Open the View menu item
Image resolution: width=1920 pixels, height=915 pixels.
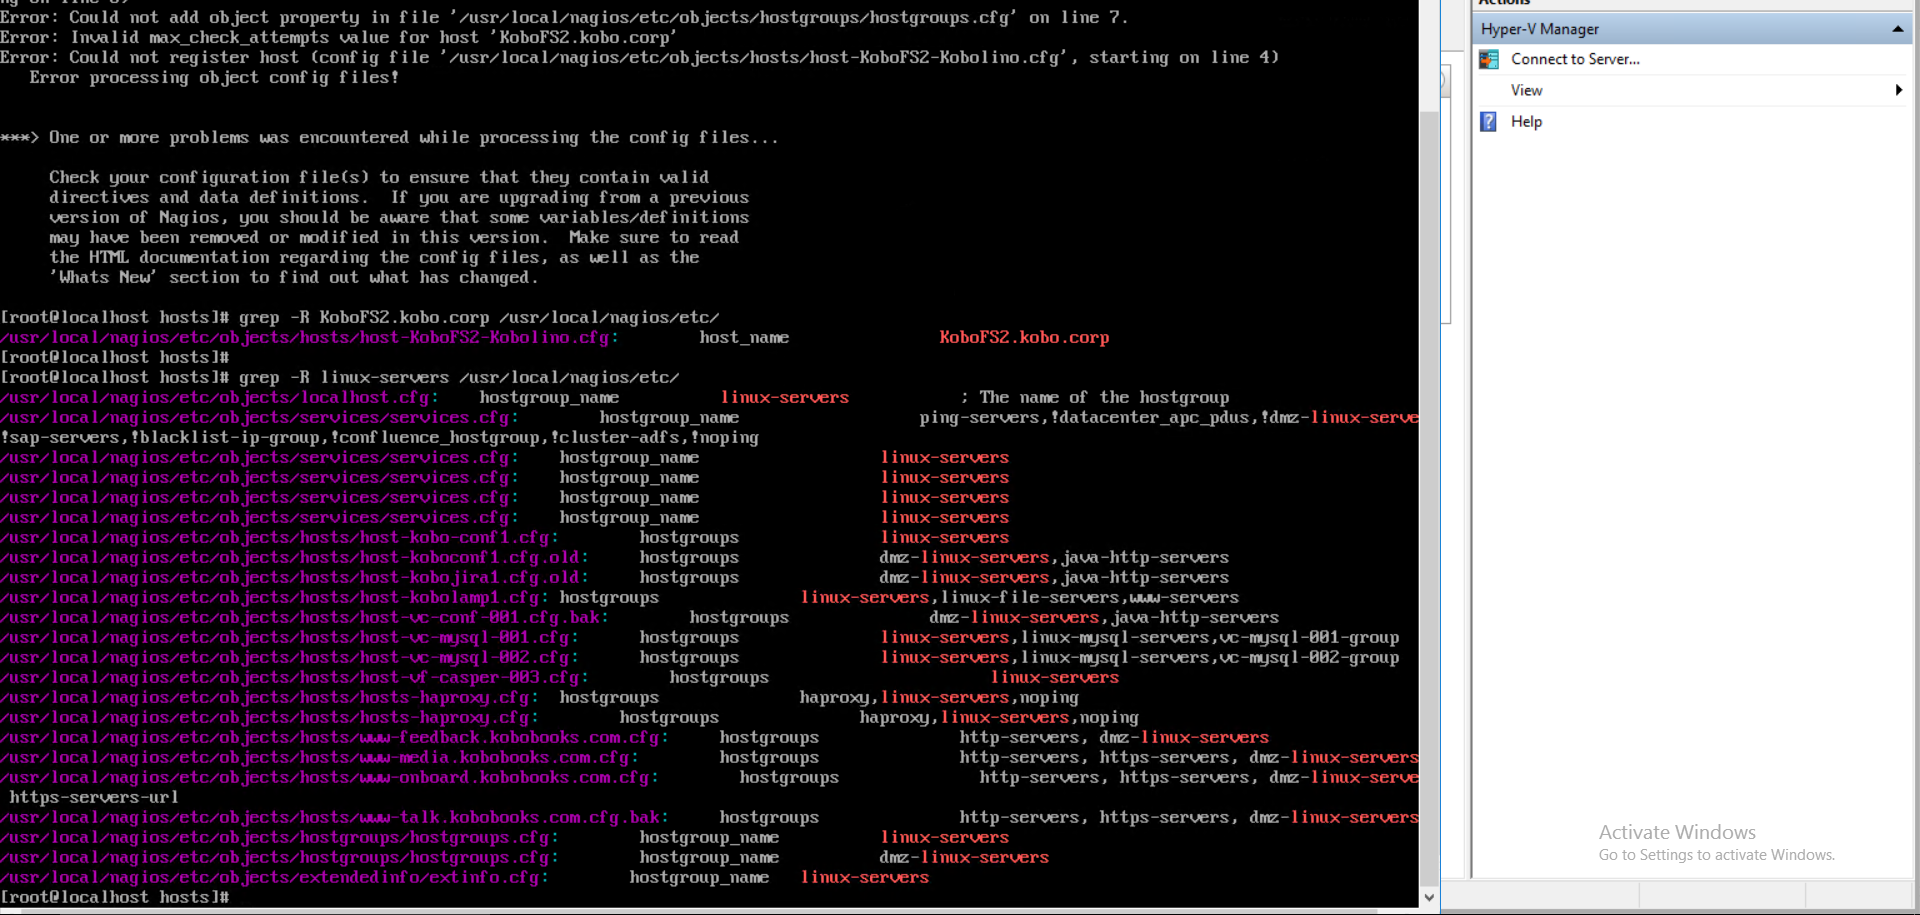point(1526,90)
